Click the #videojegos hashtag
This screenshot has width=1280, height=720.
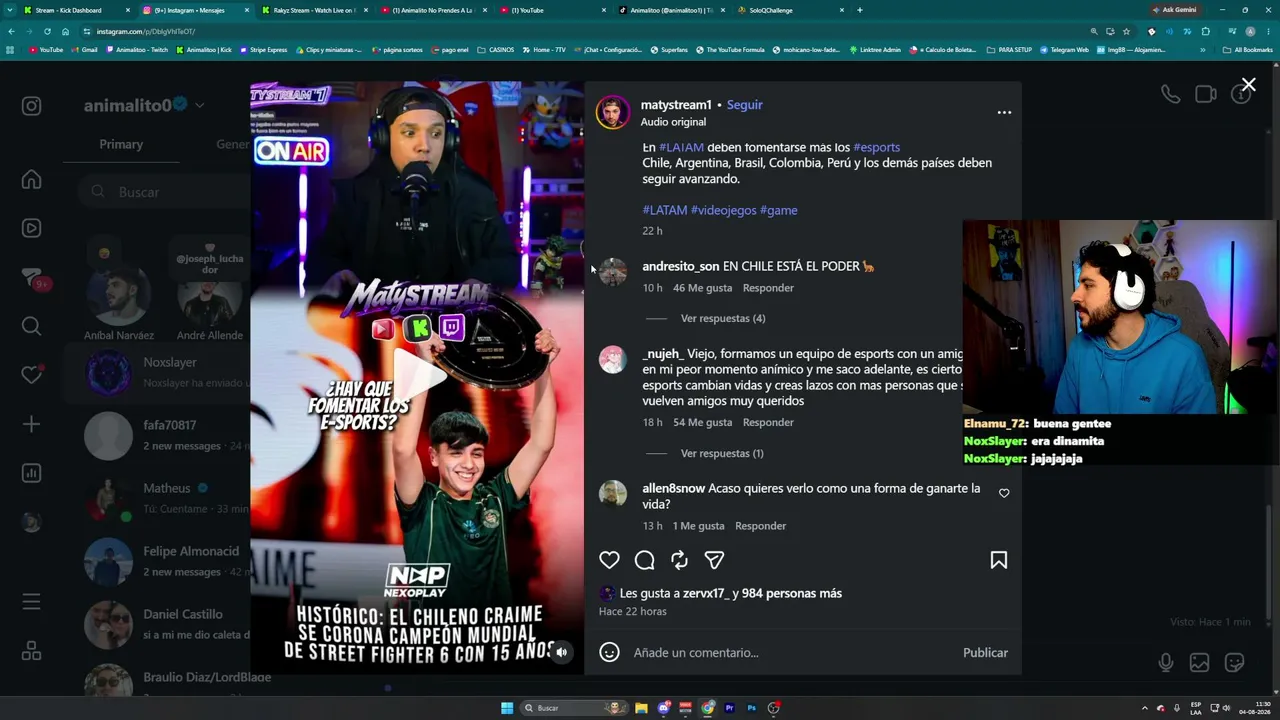723,210
